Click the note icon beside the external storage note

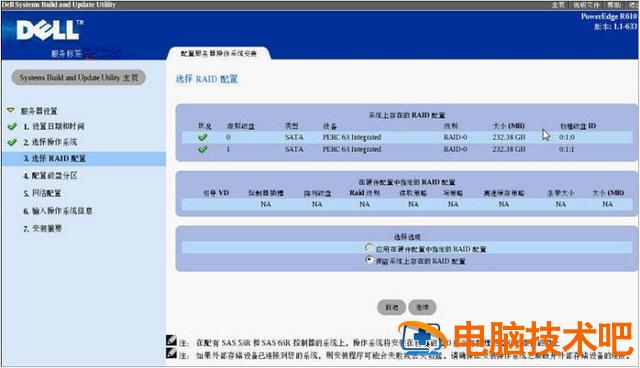tap(171, 352)
